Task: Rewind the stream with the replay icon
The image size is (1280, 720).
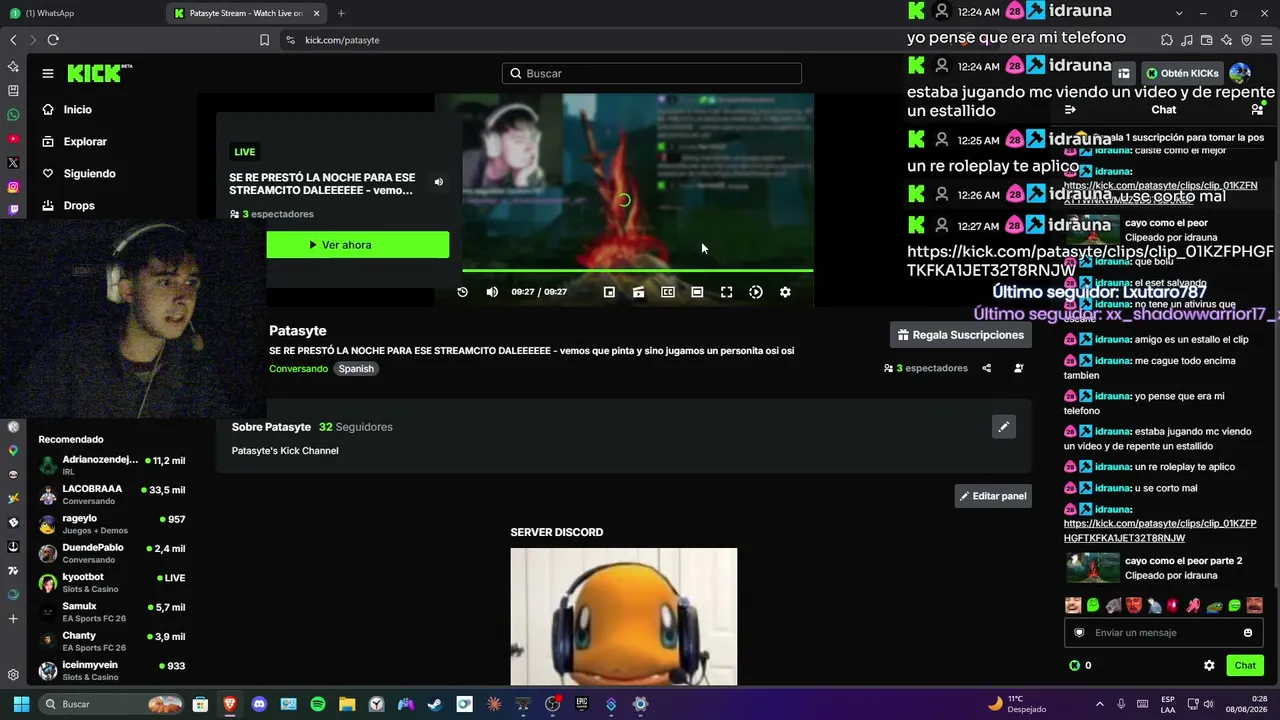Action: [462, 292]
